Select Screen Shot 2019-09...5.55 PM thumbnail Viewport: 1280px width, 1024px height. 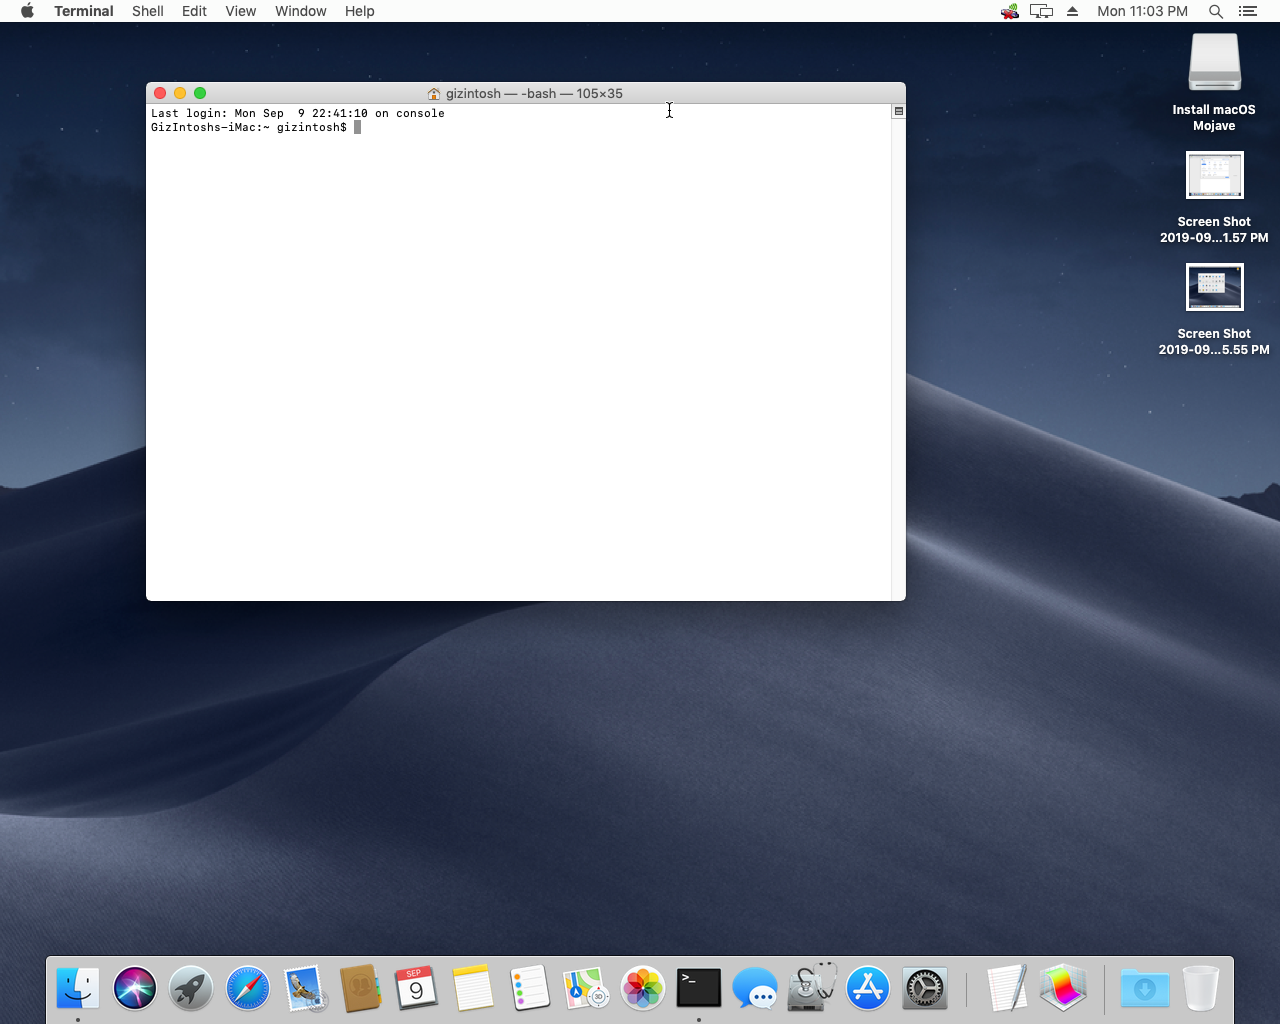[x=1214, y=288]
